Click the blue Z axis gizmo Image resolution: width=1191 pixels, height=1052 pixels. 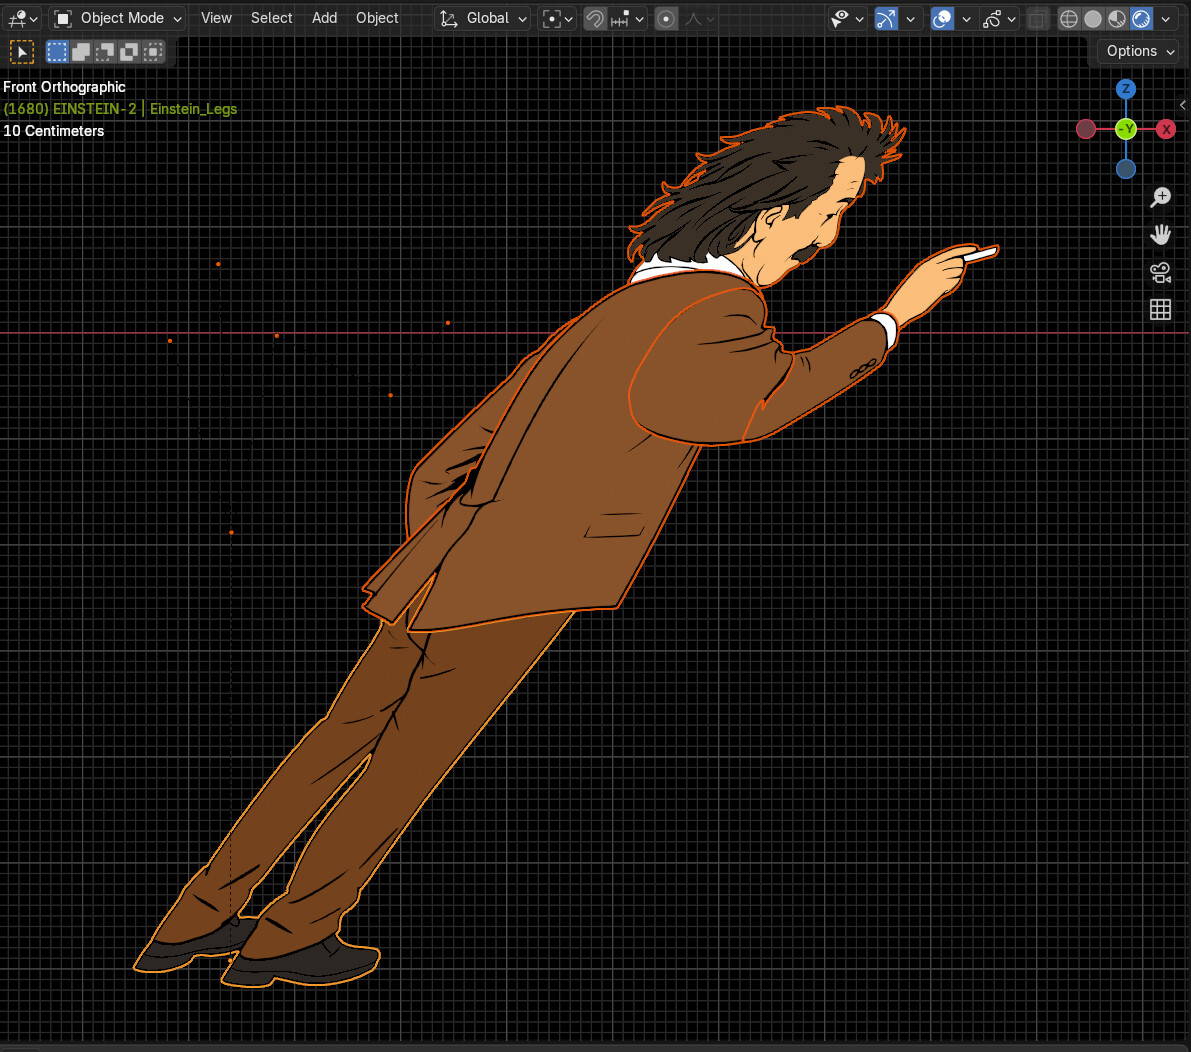click(1126, 89)
